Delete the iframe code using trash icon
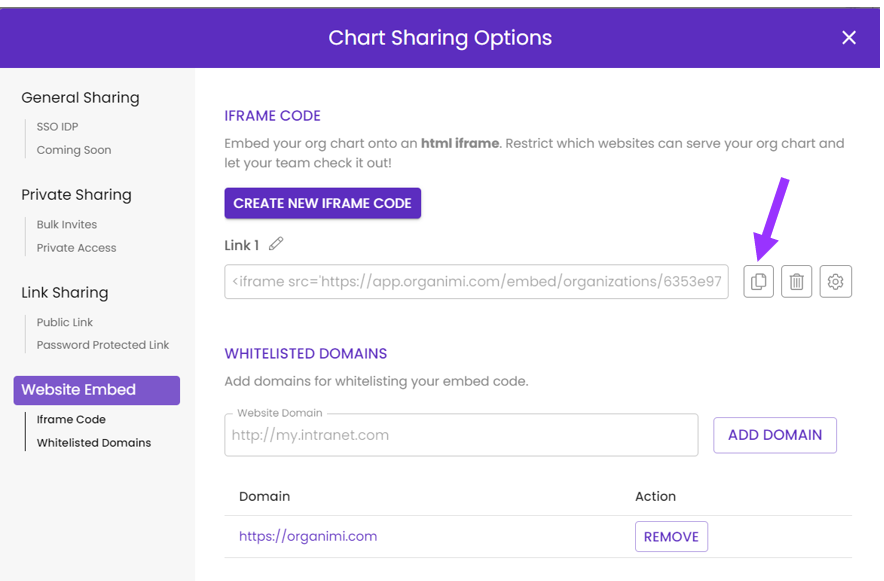This screenshot has height=581, width=884. click(x=796, y=281)
